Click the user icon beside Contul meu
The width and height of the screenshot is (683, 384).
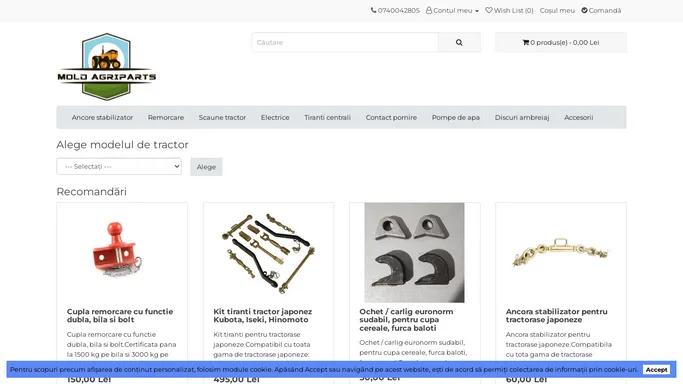point(429,10)
